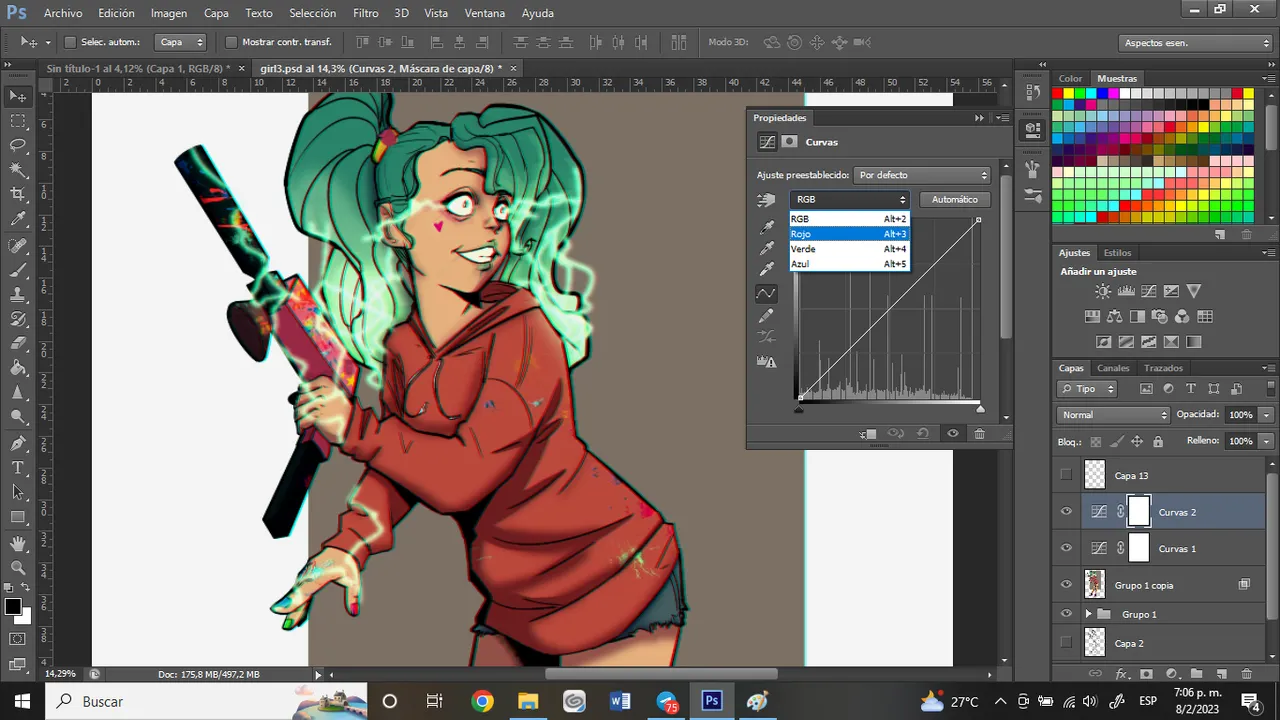
Task: Switch to the Estilos tab
Action: click(1117, 253)
